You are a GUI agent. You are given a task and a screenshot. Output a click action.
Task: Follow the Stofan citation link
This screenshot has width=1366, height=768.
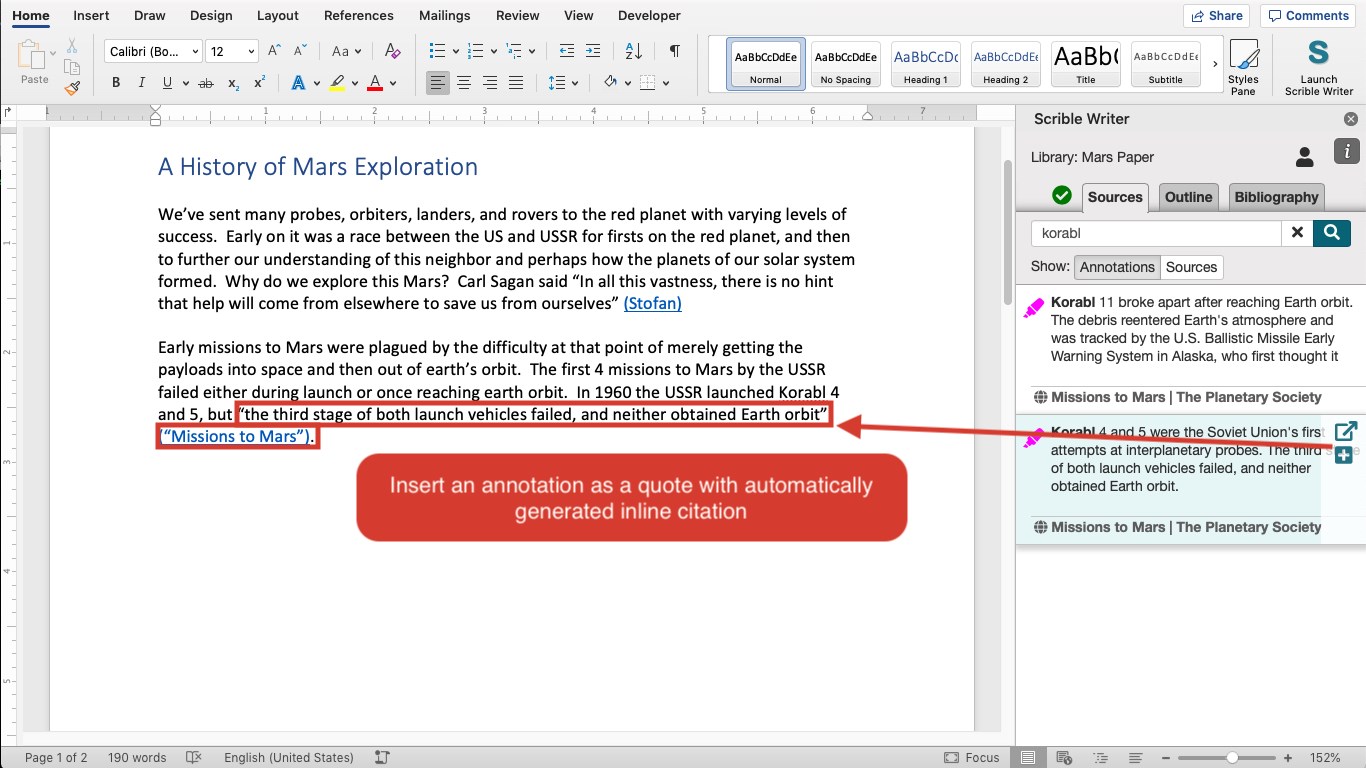[652, 303]
